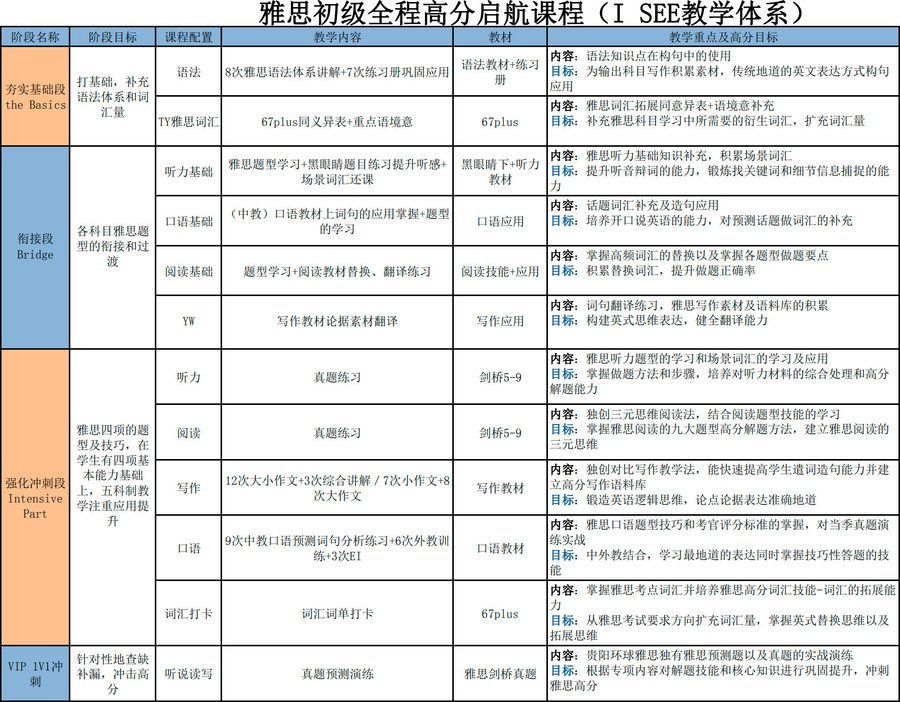Click the 'YW' course cell

[188, 321]
